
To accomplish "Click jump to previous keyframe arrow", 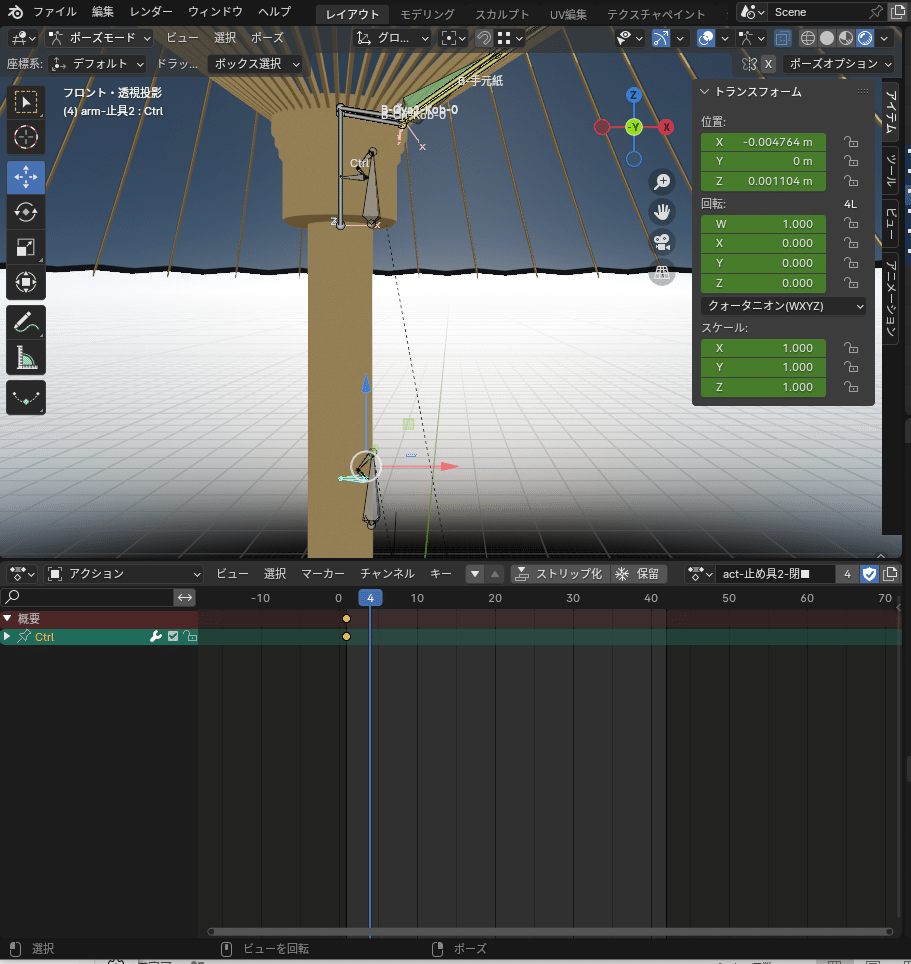I will click(x=475, y=574).
